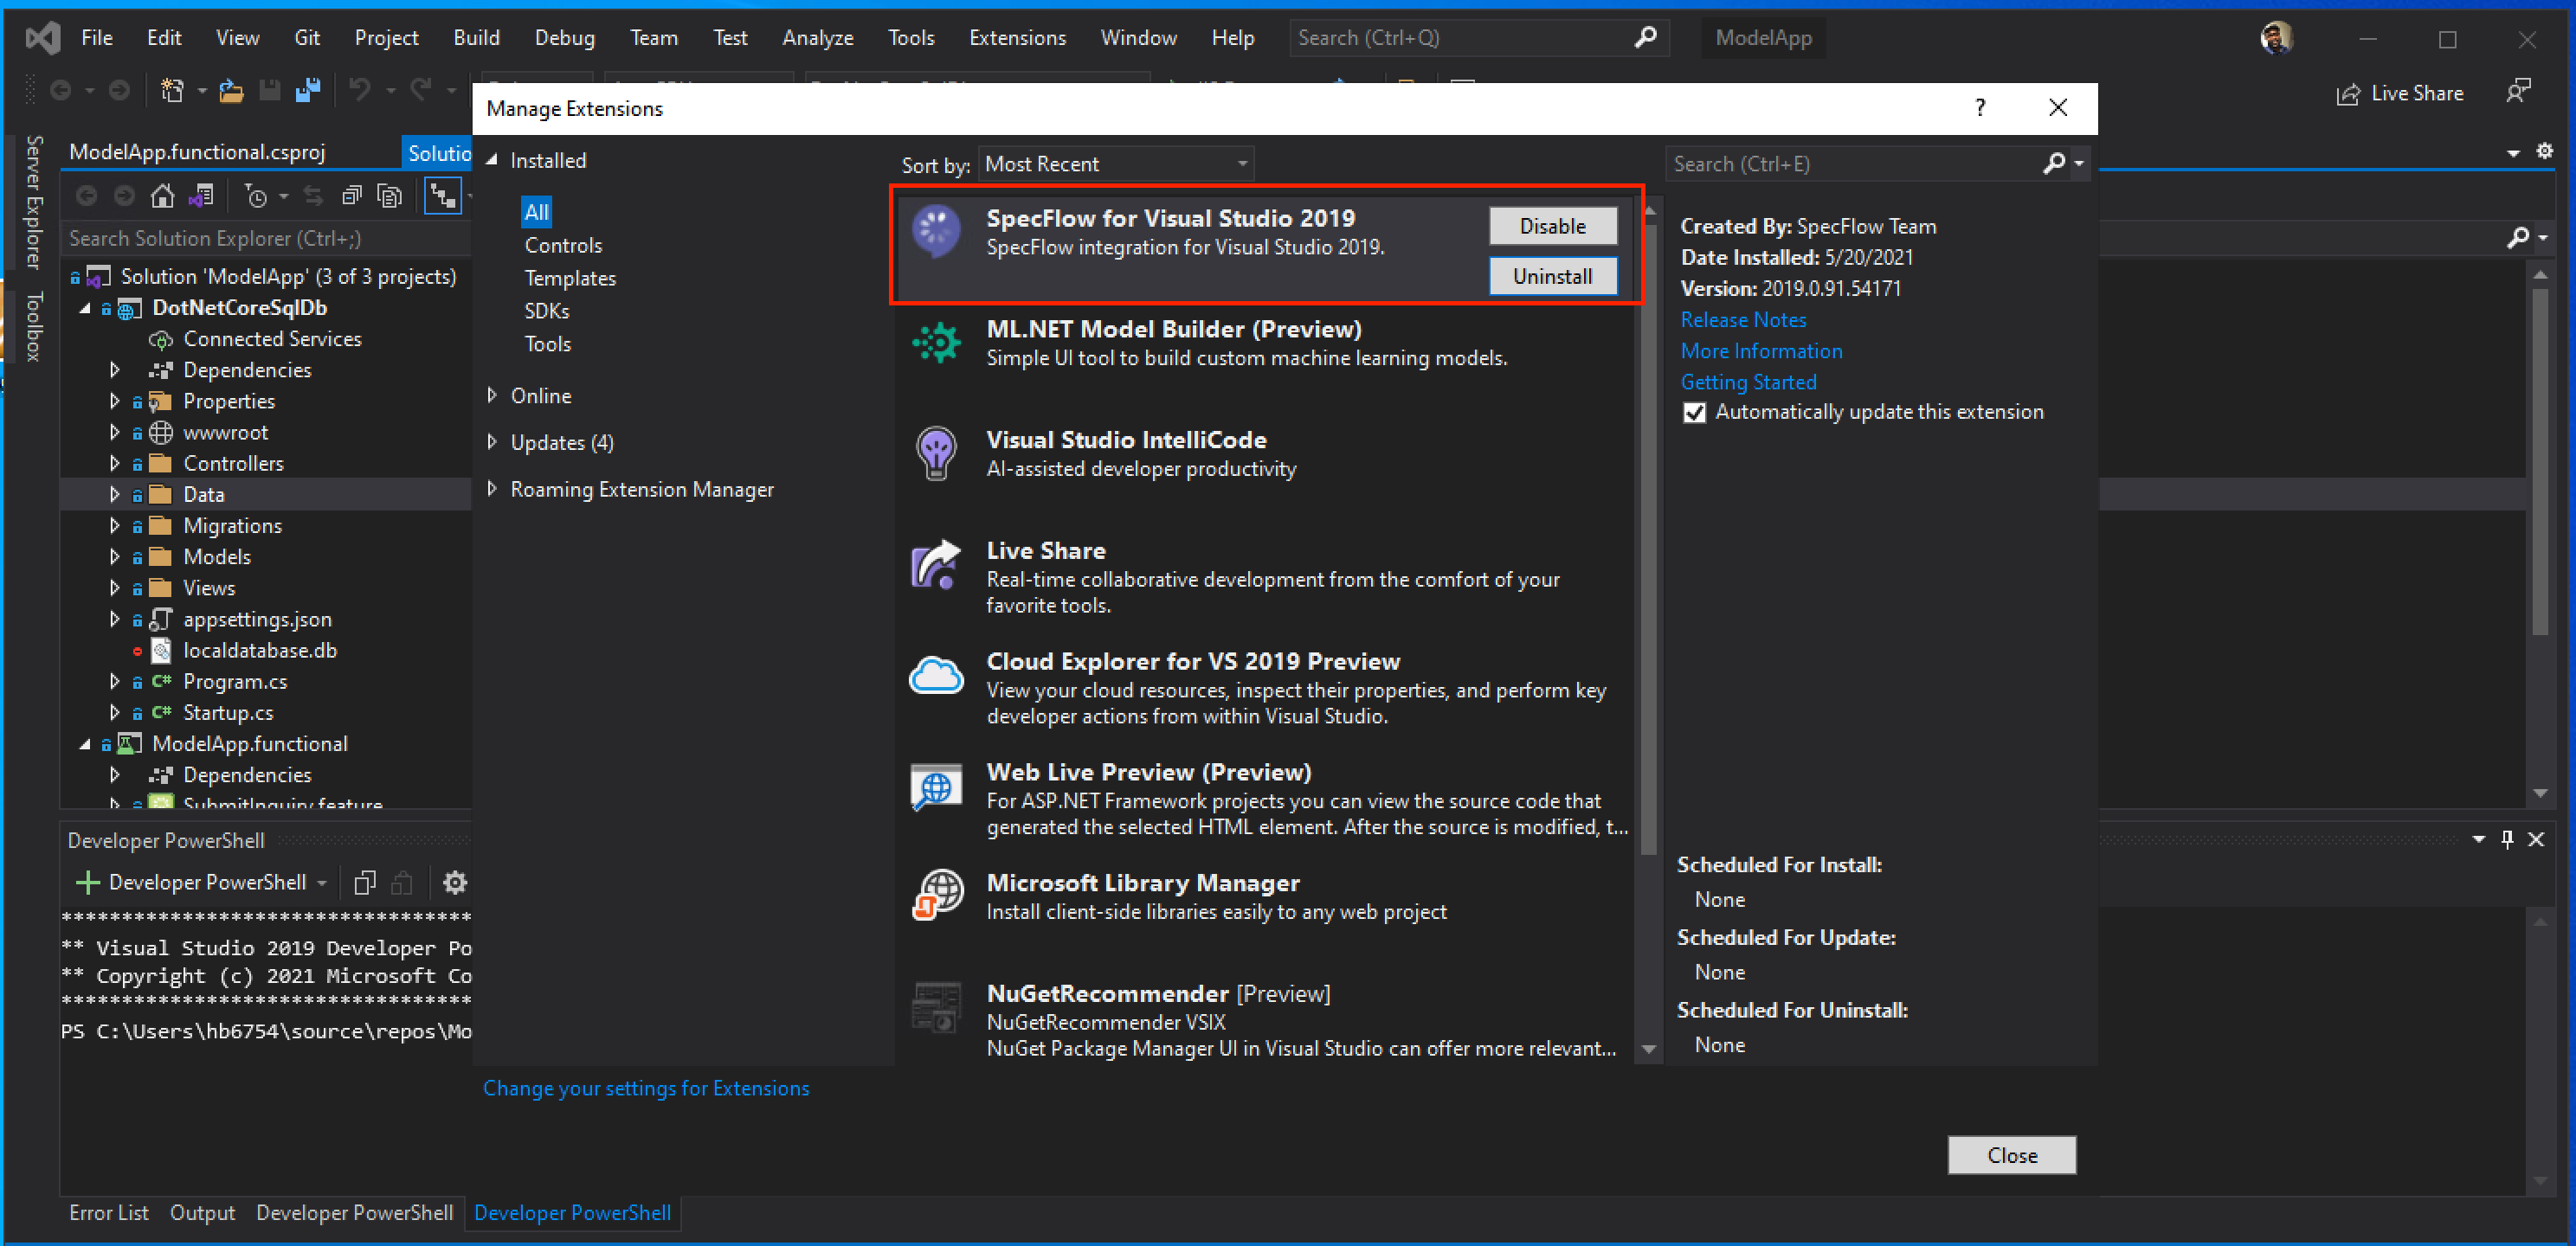
Task: Switch between solution and folder views icon
Action: point(201,196)
